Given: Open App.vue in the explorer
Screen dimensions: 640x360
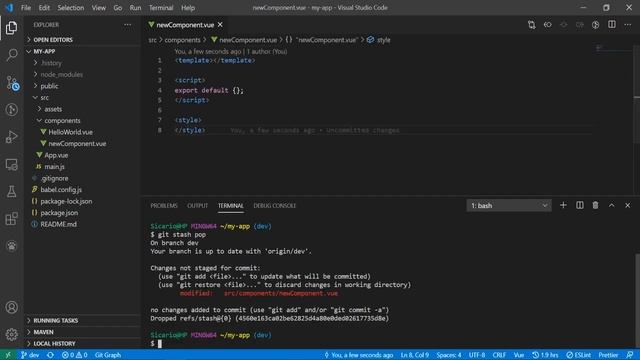Looking at the screenshot, I should tap(82, 155).
